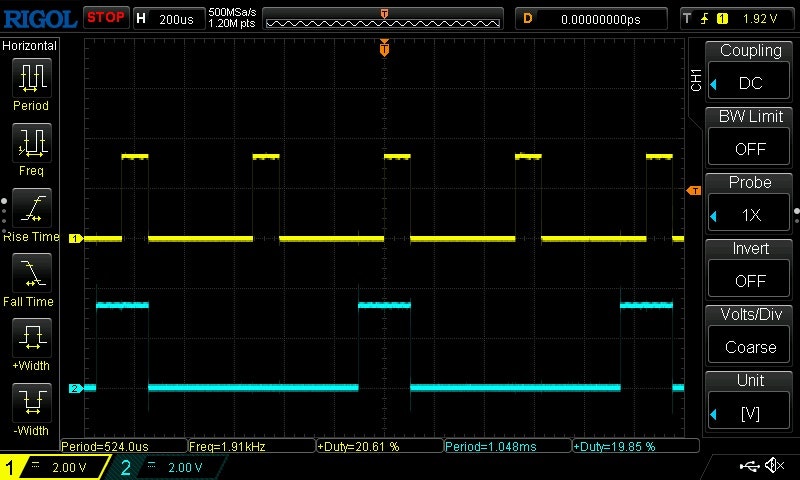Click the D delay label icon
The width and height of the screenshot is (800, 480).
pyautogui.click(x=528, y=19)
